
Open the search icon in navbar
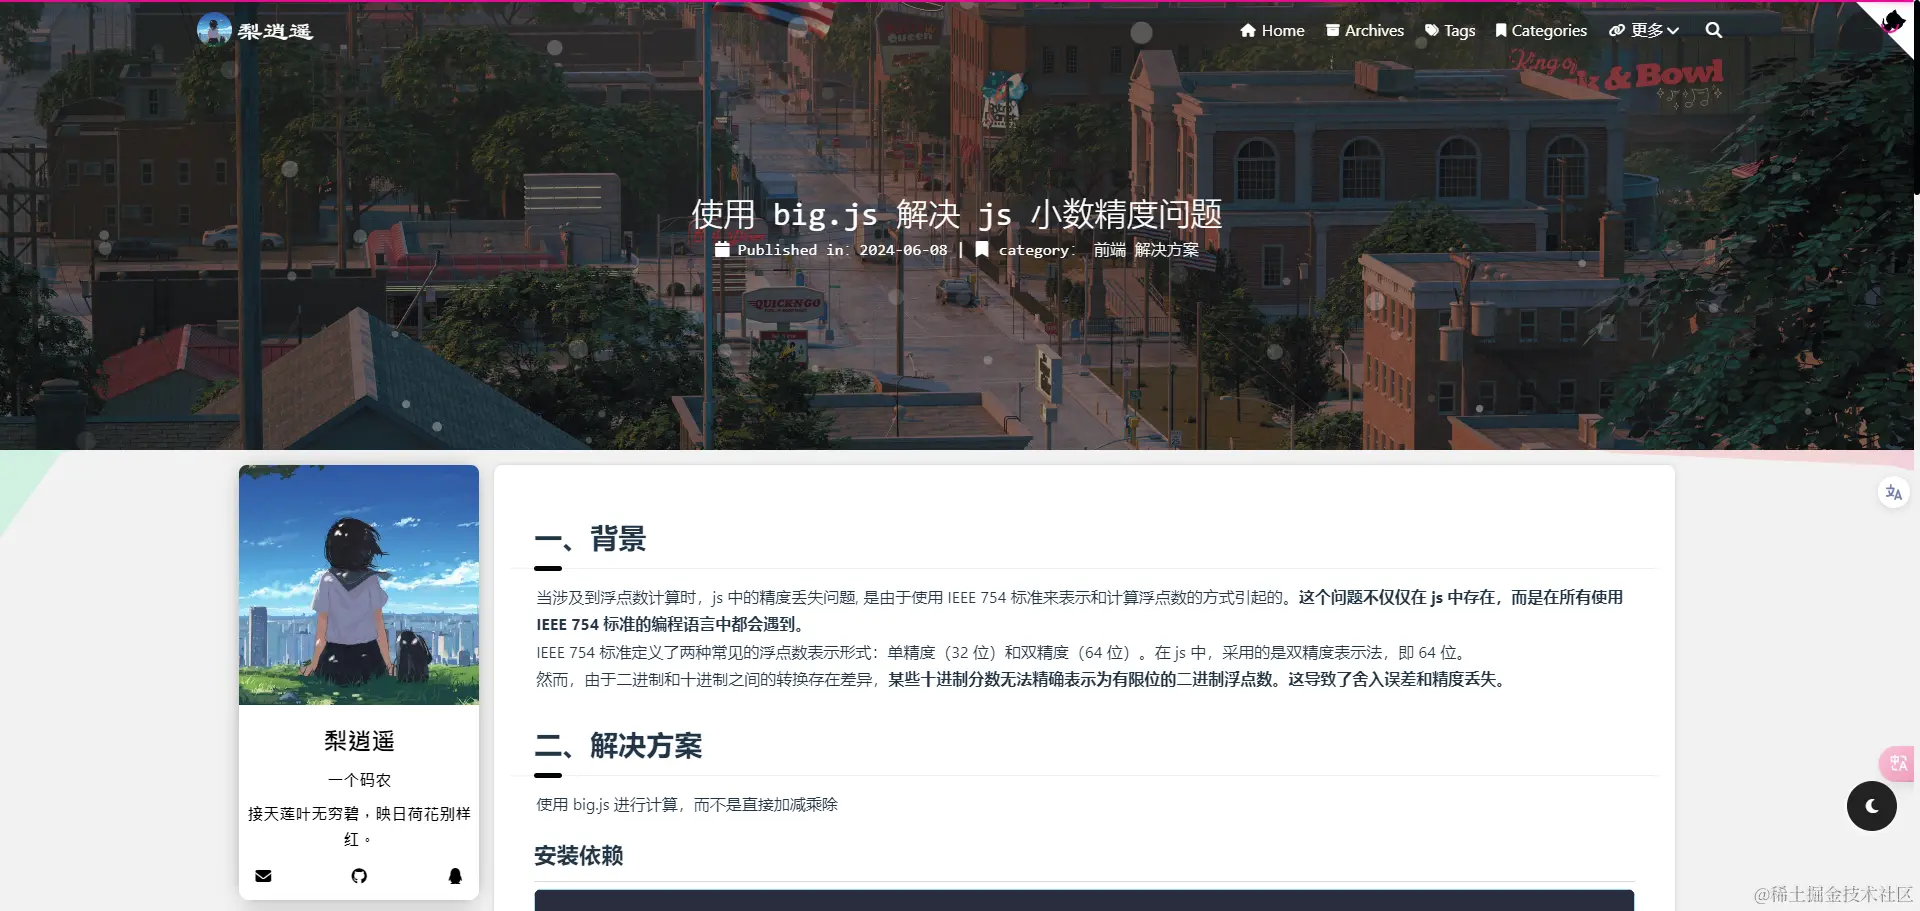(x=1713, y=30)
